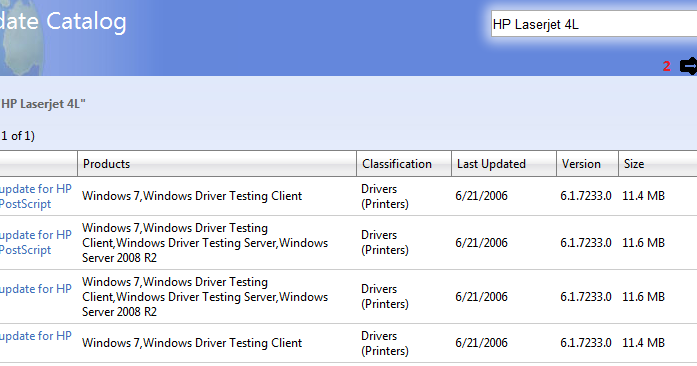This screenshot has width=697, height=366.
Task: Click the "1 of 1)" page count text
Action: pos(18,136)
